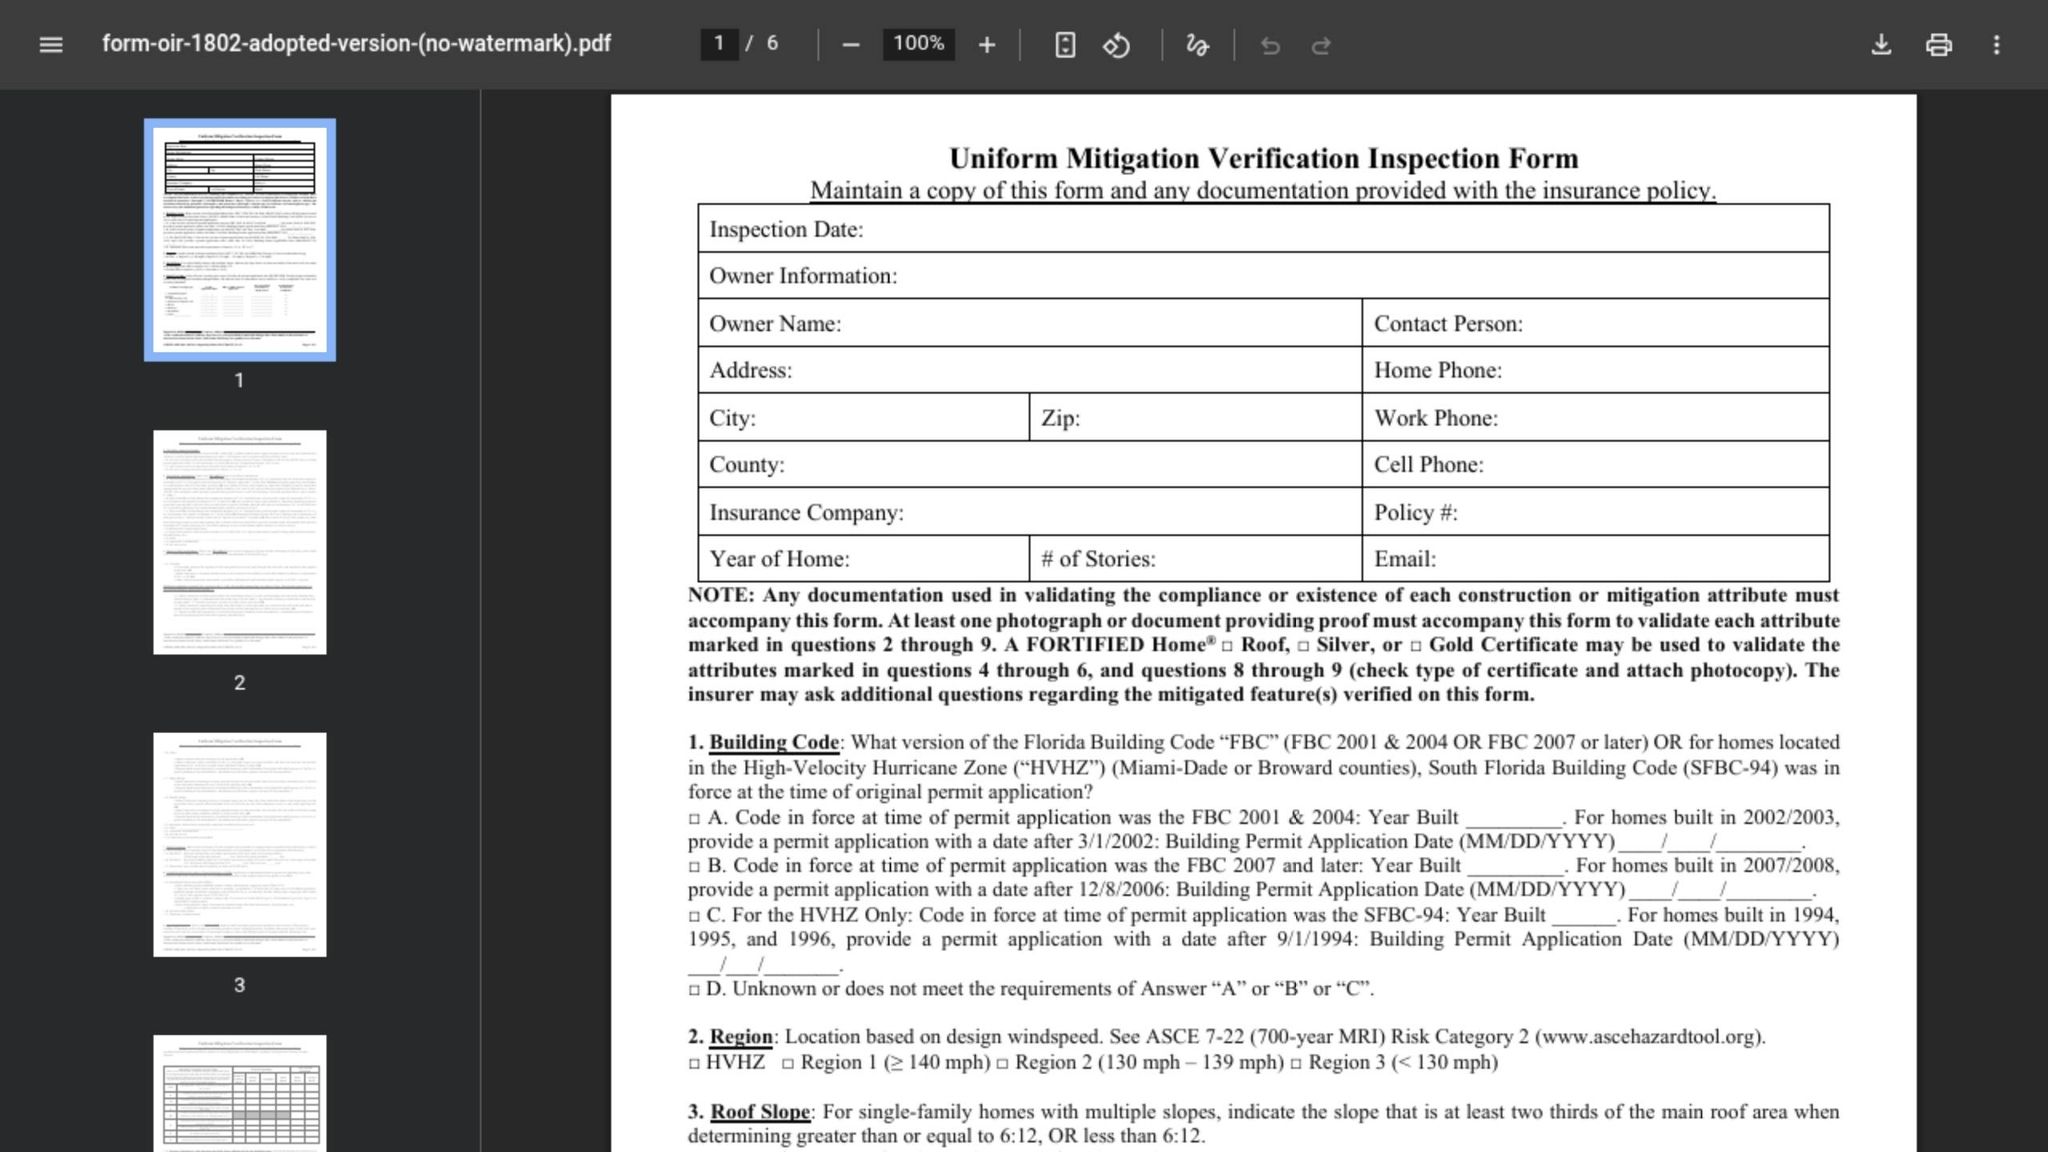2048x1152 pixels.
Task: Select page 1 thumbnail
Action: (240, 240)
